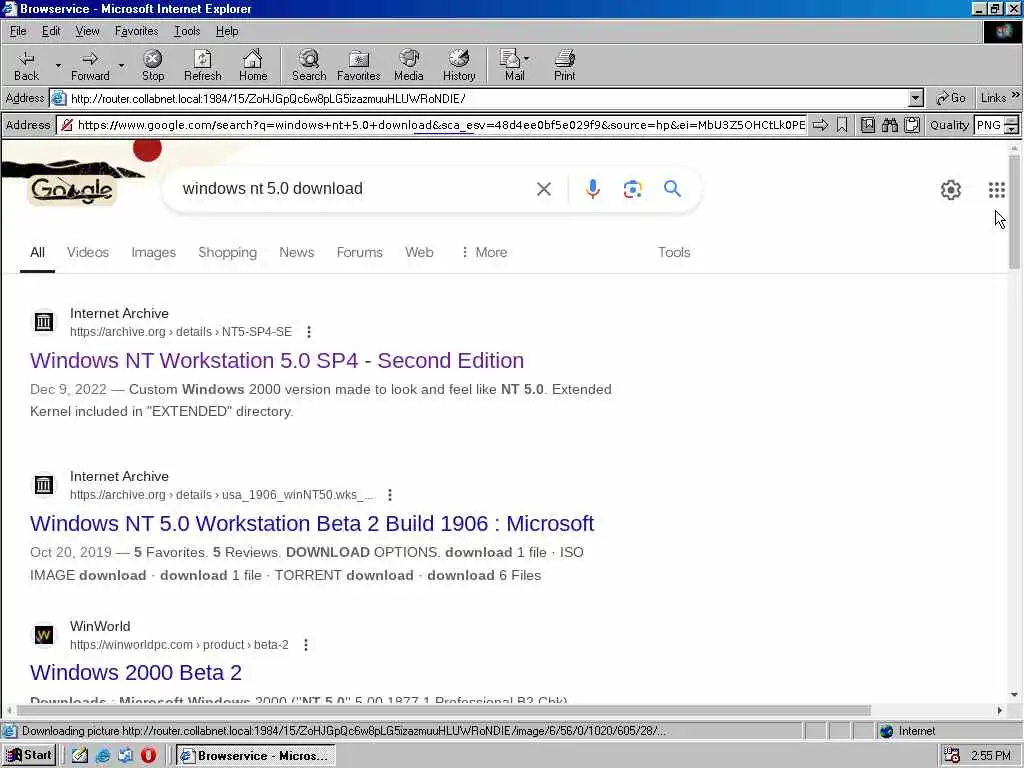Open Windows NT 5.0 Workstation Beta 2 link
This screenshot has width=1024, height=768.
point(312,523)
